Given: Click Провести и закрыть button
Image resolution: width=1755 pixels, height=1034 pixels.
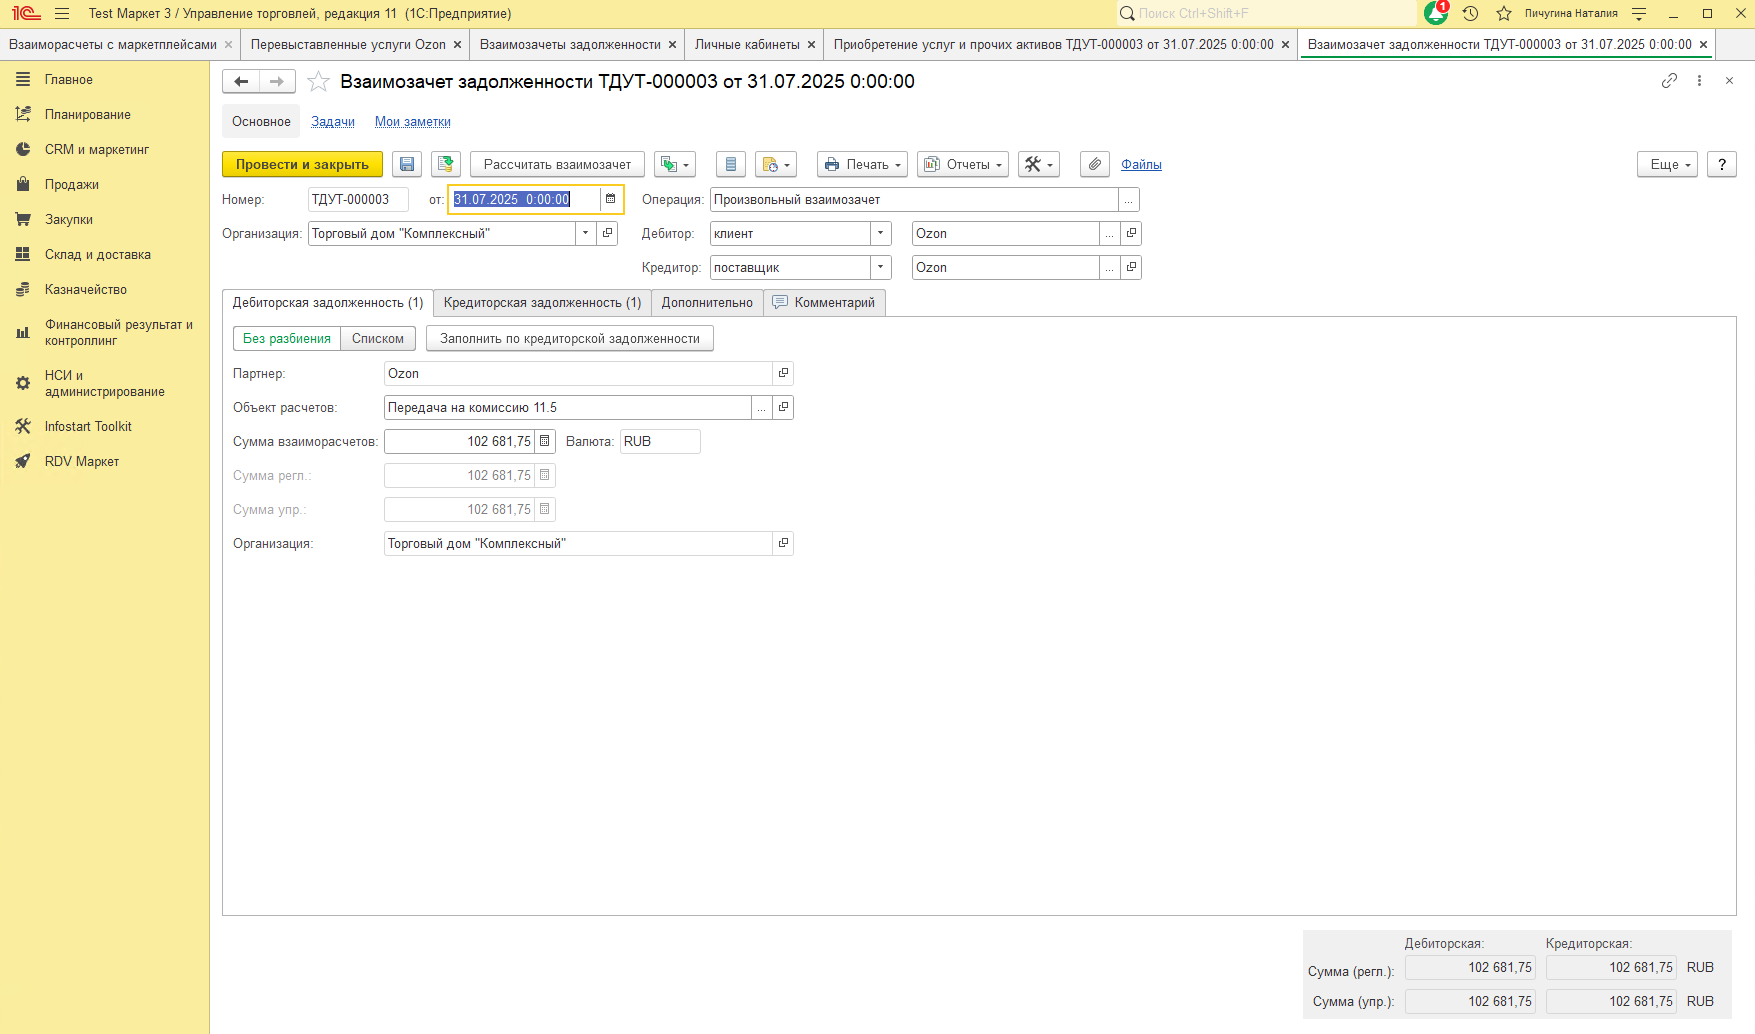Looking at the screenshot, I should pyautogui.click(x=302, y=165).
